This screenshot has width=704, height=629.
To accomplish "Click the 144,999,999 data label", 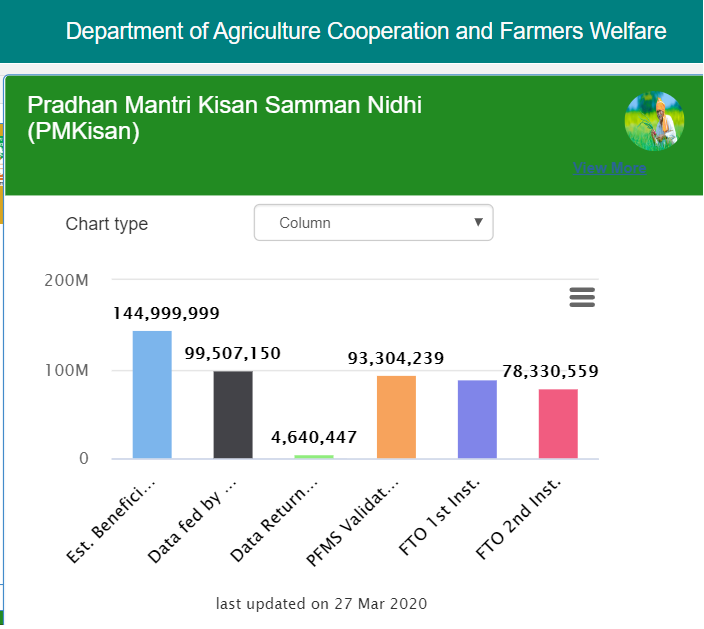I will tap(166, 313).
